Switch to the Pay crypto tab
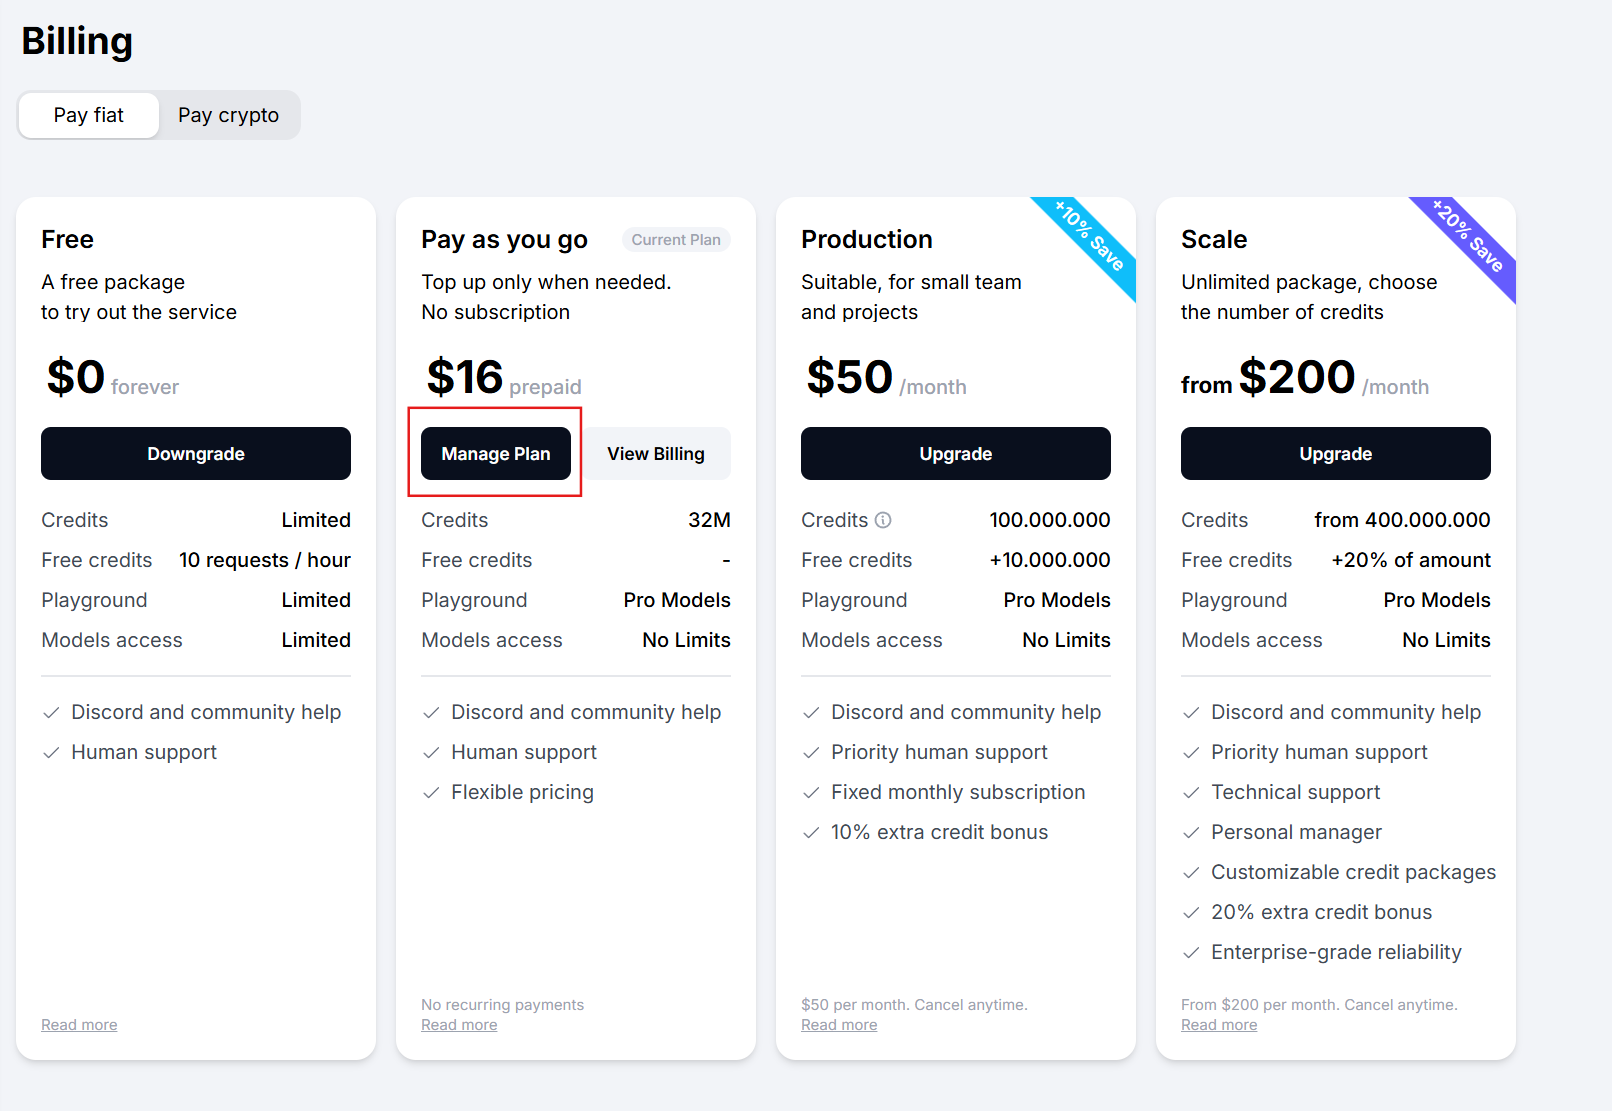Viewport: 1612px width, 1111px height. 228,116
